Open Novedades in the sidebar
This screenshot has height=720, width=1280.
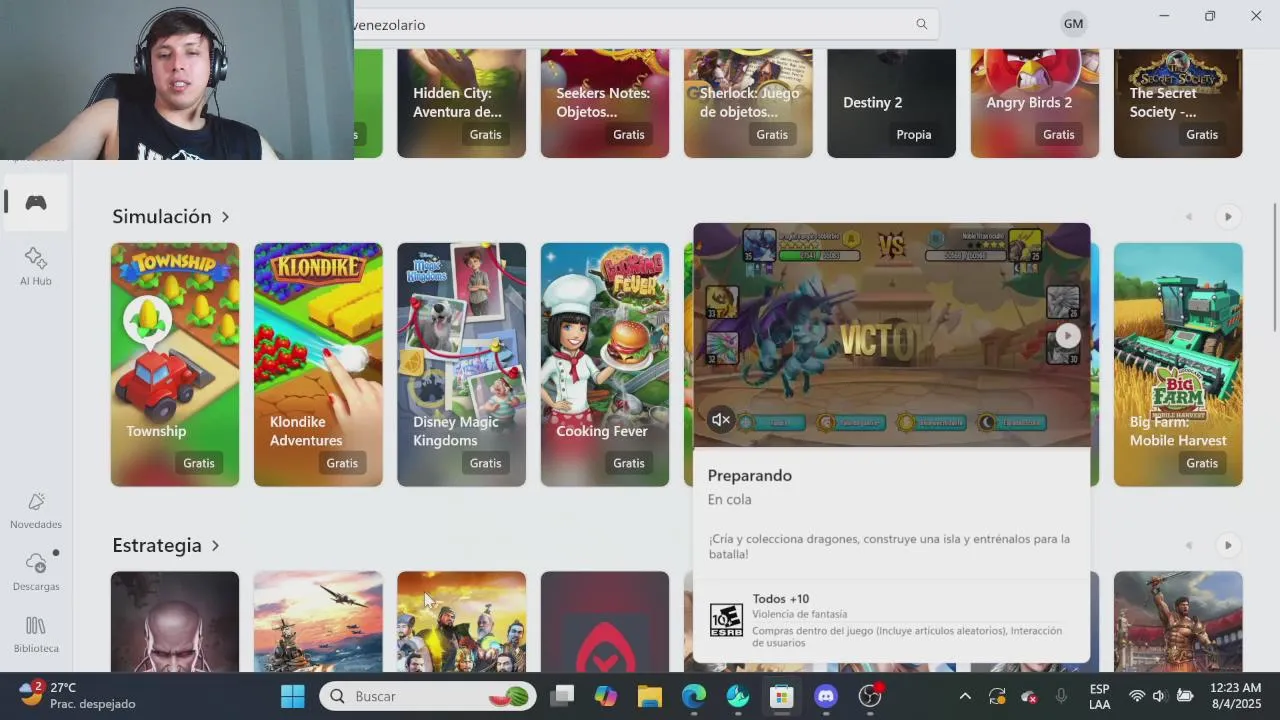[x=36, y=510]
